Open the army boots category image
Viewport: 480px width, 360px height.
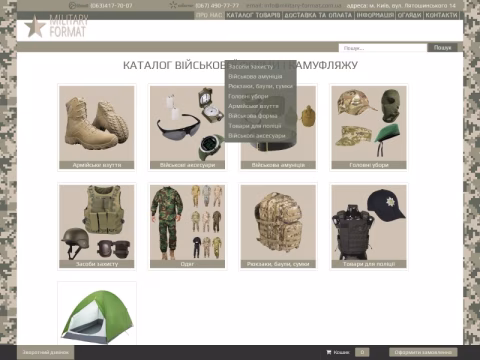(x=97, y=123)
